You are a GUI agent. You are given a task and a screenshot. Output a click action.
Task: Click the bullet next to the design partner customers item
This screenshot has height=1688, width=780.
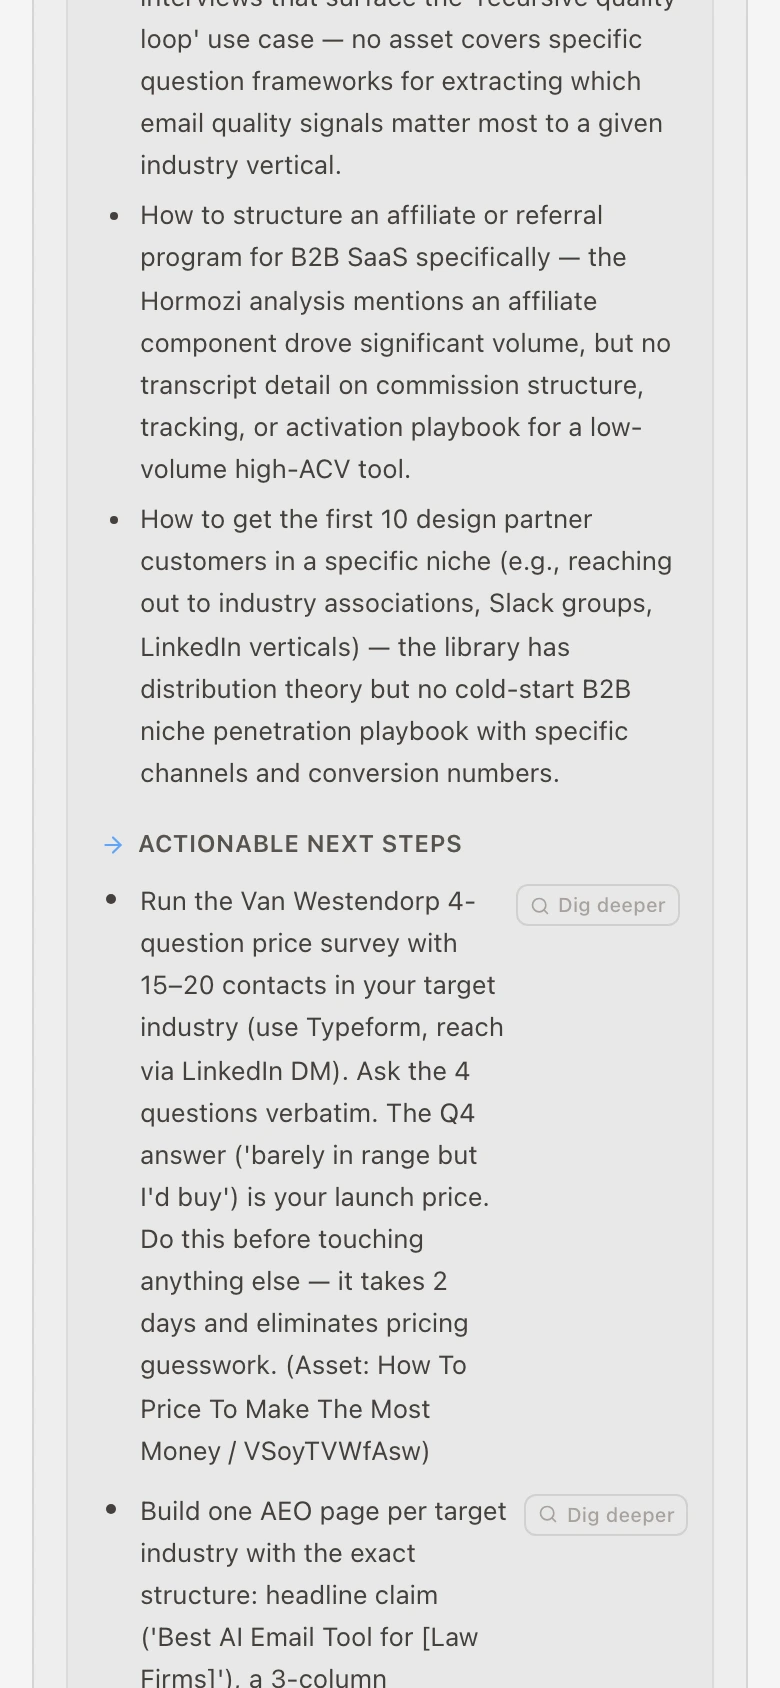click(x=112, y=520)
